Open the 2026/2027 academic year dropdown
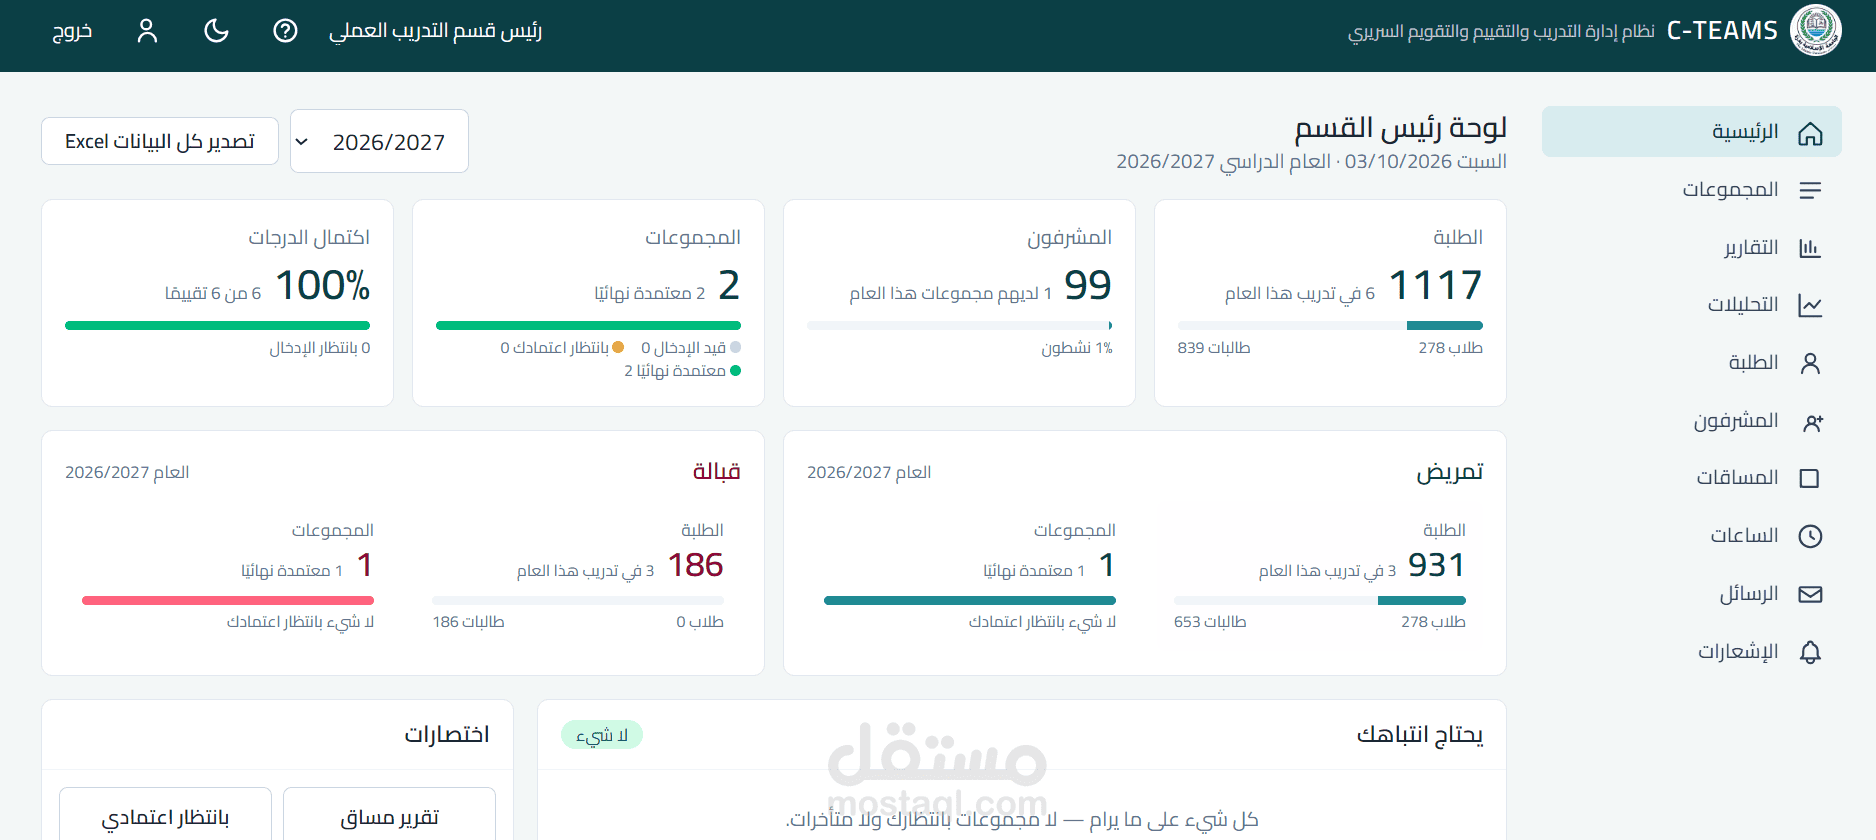 click(x=379, y=141)
